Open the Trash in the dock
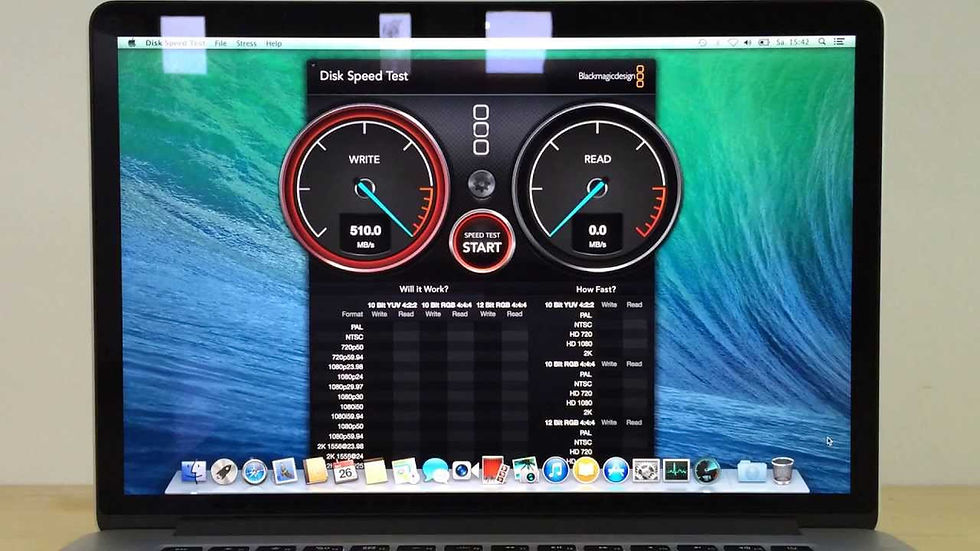Screen dimensions: 980x551 click(782, 470)
